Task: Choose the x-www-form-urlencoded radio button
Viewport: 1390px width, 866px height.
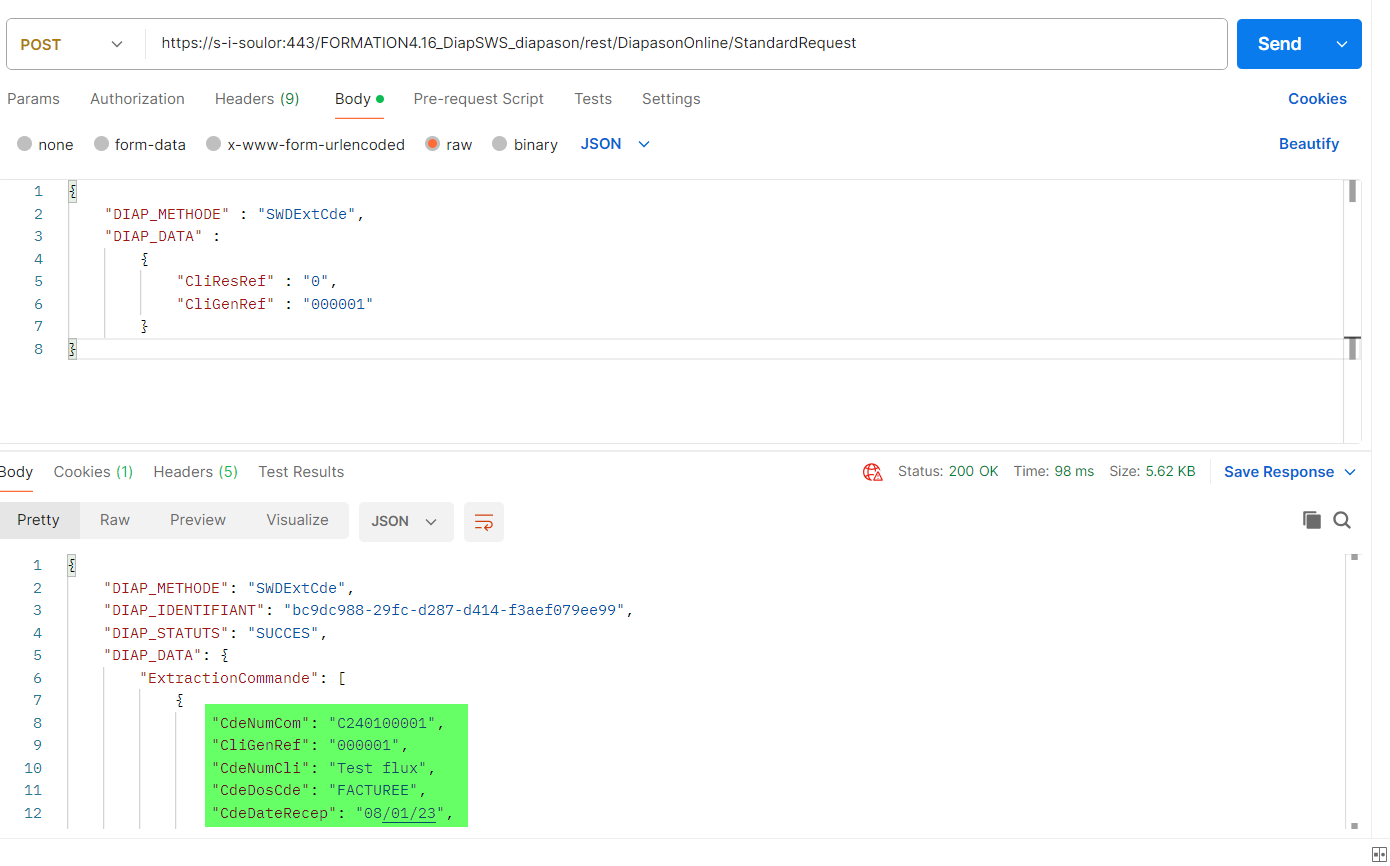Action: 213,144
